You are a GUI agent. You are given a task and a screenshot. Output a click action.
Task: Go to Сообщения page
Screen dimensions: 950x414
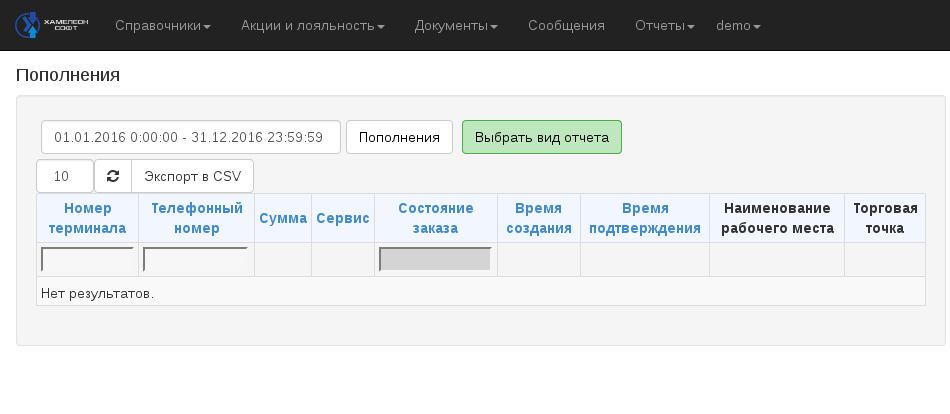(x=566, y=25)
